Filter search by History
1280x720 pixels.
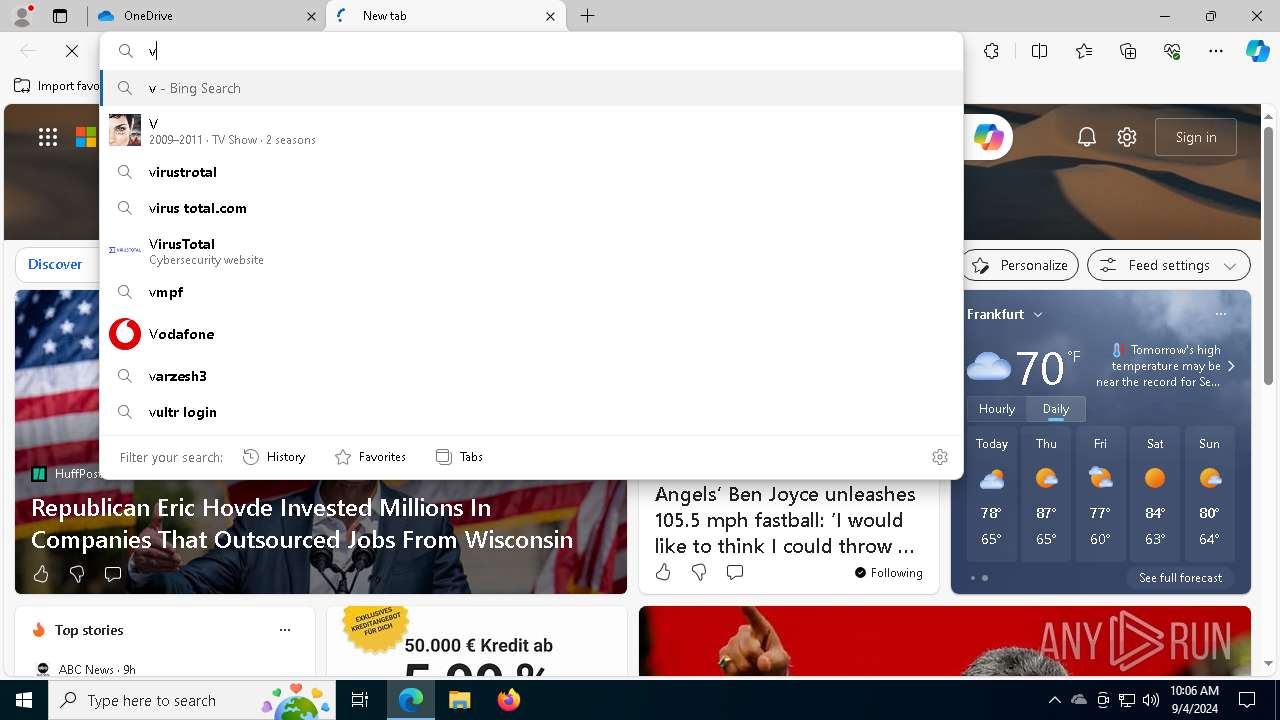click(x=274, y=457)
